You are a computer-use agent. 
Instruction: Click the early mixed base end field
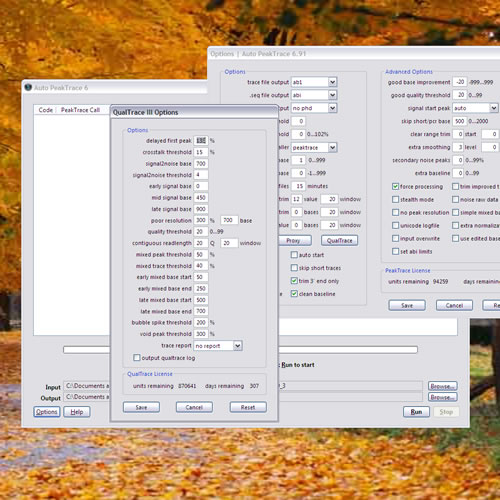pos(201,288)
